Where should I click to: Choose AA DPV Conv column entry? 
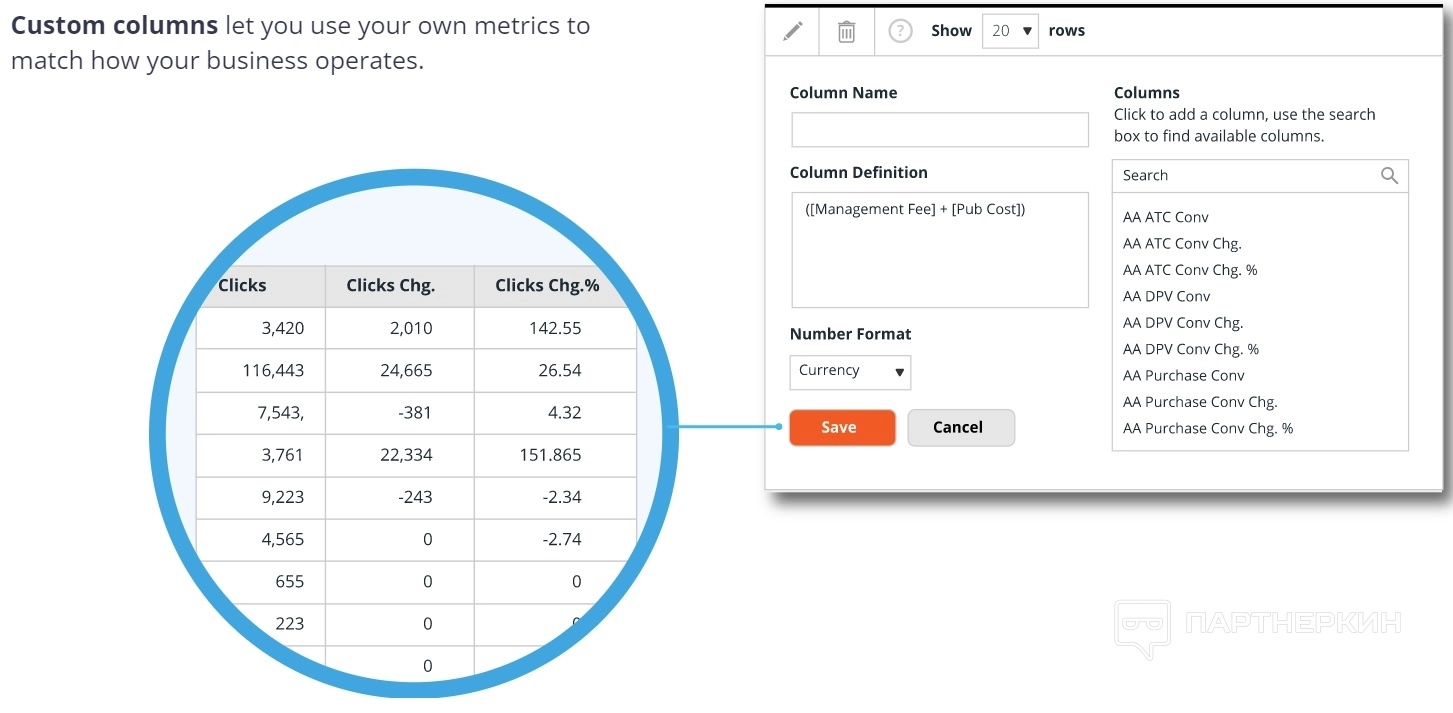pos(1166,296)
